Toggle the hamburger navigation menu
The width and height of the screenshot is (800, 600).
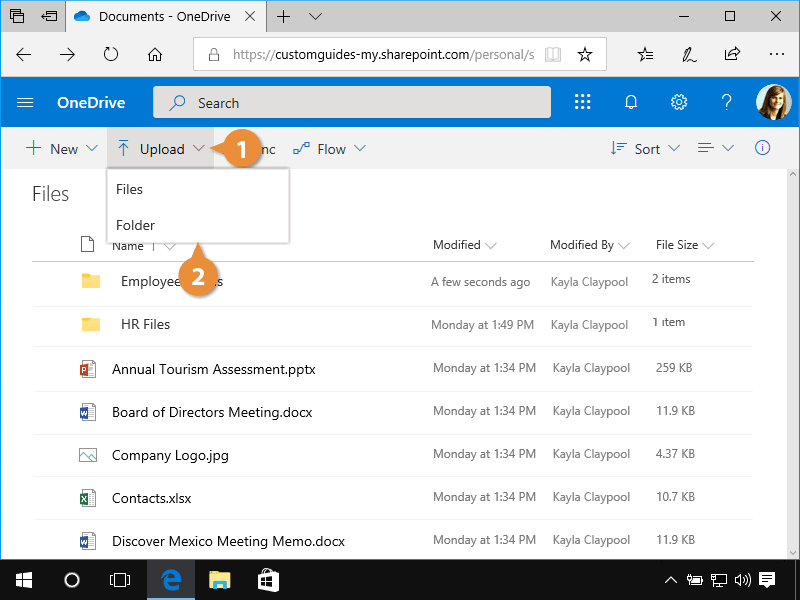[25, 103]
